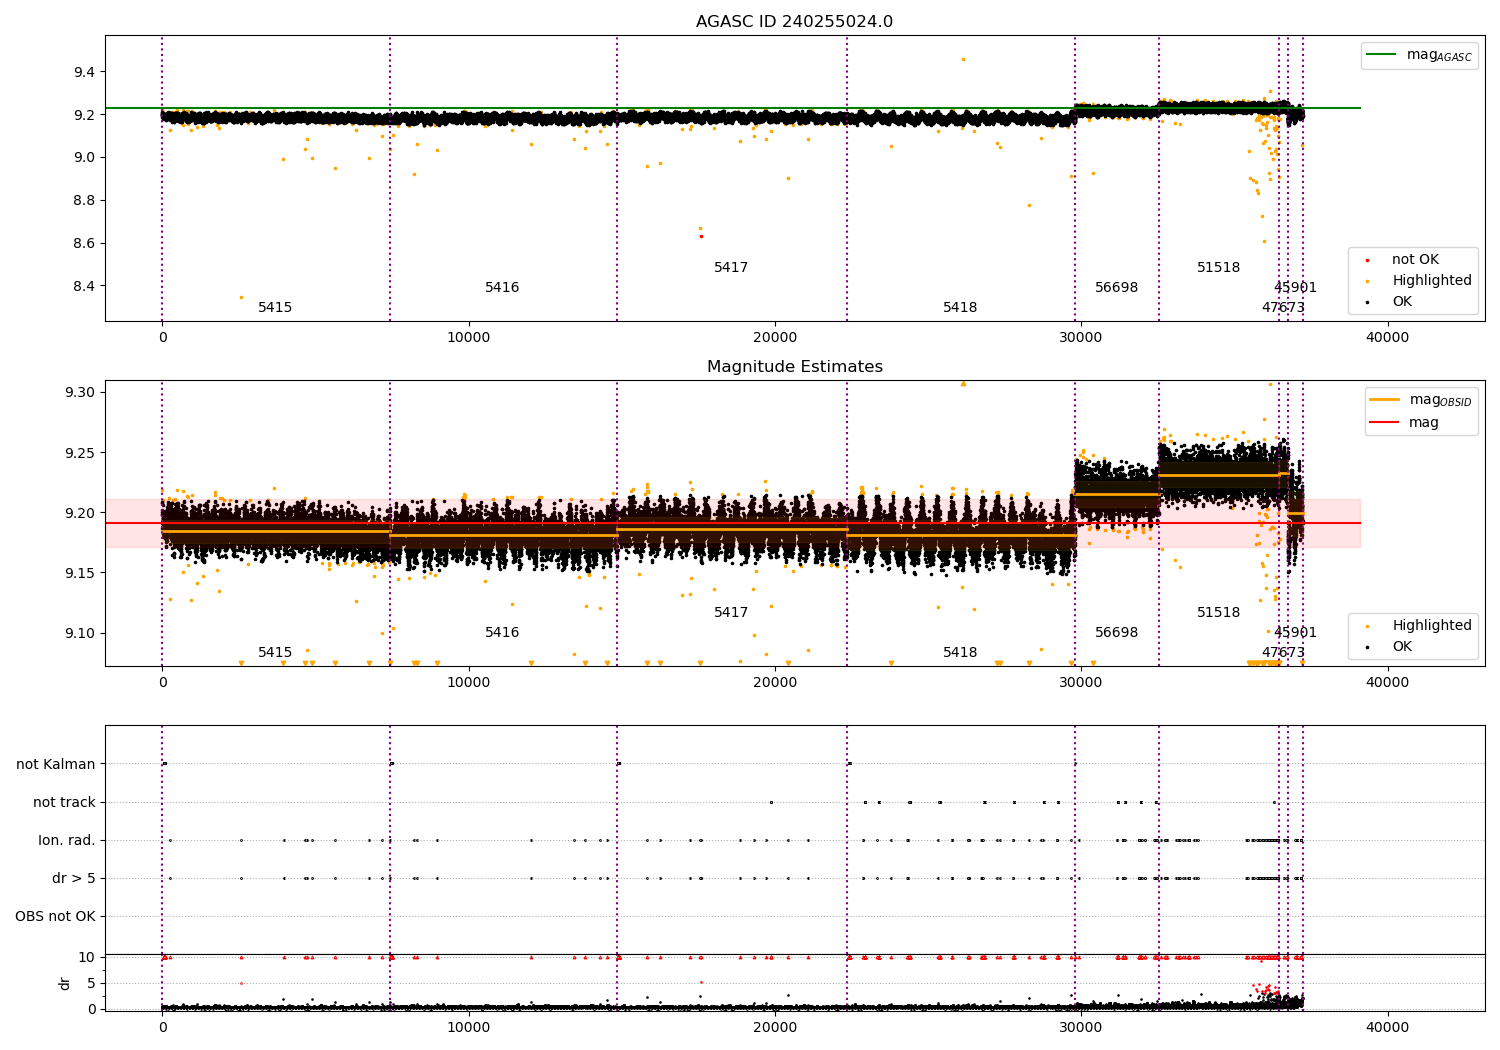Click the '9.25' y-axis tick label
1500x1050 pixels.
pyautogui.click(x=80, y=453)
